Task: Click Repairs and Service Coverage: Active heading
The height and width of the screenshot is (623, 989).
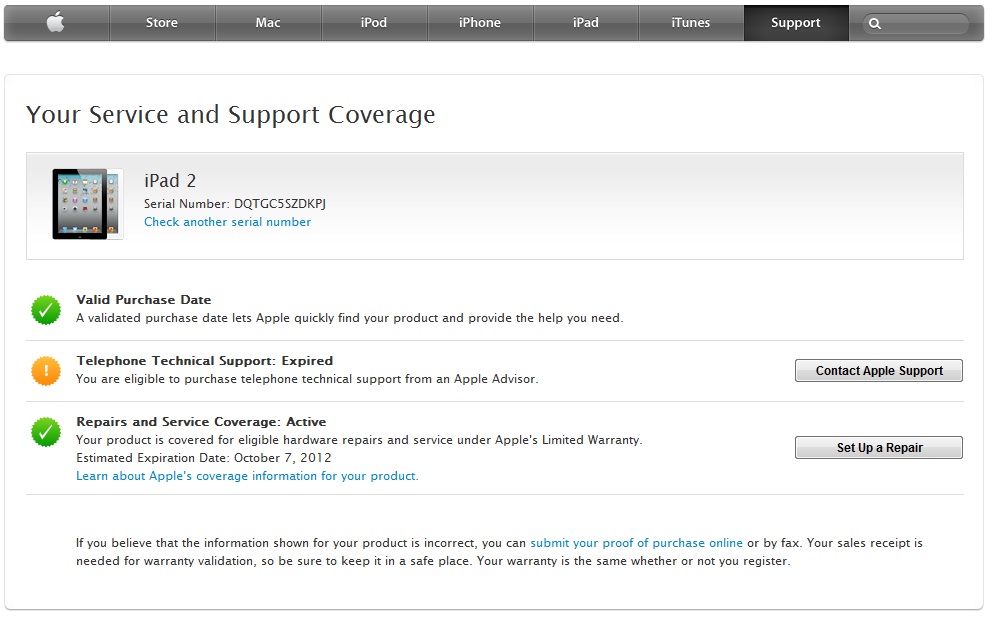Action: pyautogui.click(x=202, y=422)
